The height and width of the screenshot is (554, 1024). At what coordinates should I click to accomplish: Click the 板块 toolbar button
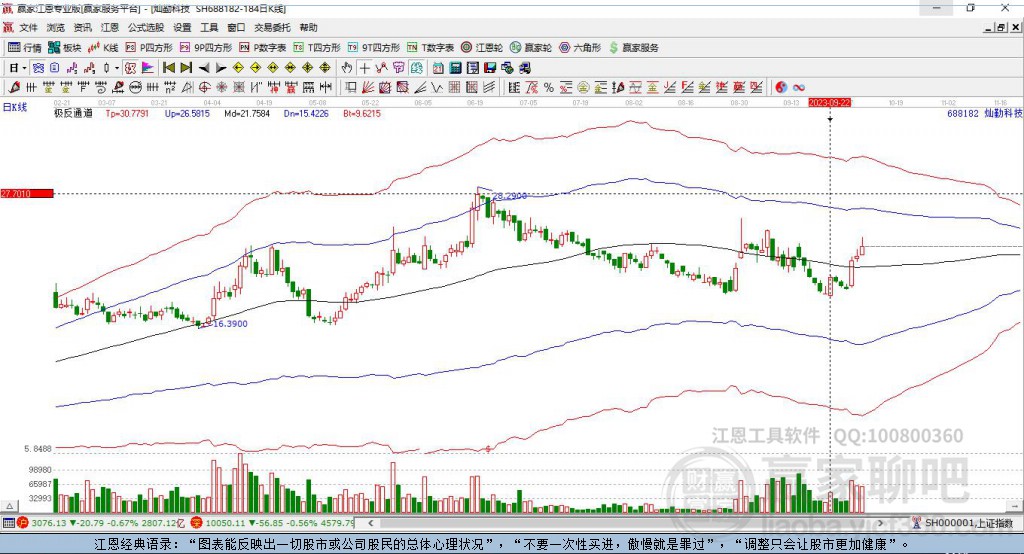pyautogui.click(x=65, y=48)
